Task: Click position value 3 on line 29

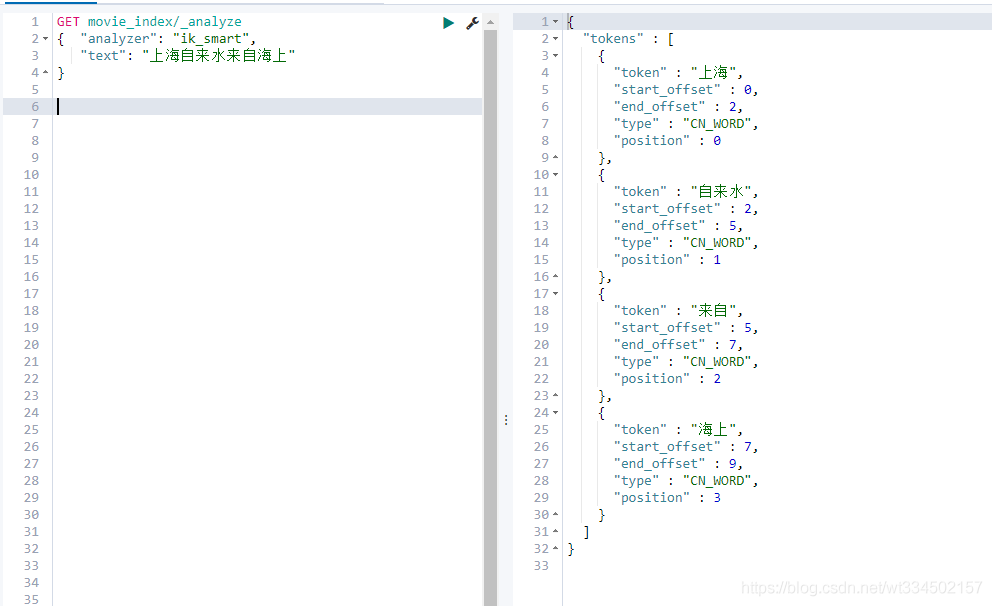Action: pyautogui.click(x=717, y=498)
